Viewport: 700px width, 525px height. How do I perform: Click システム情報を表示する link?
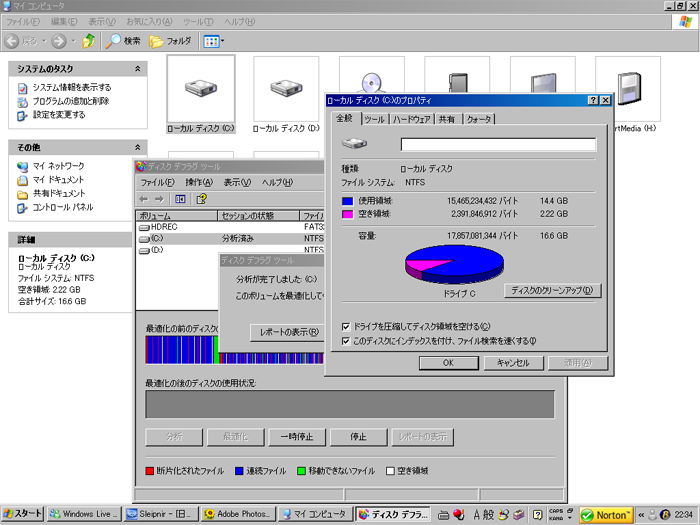(71, 88)
